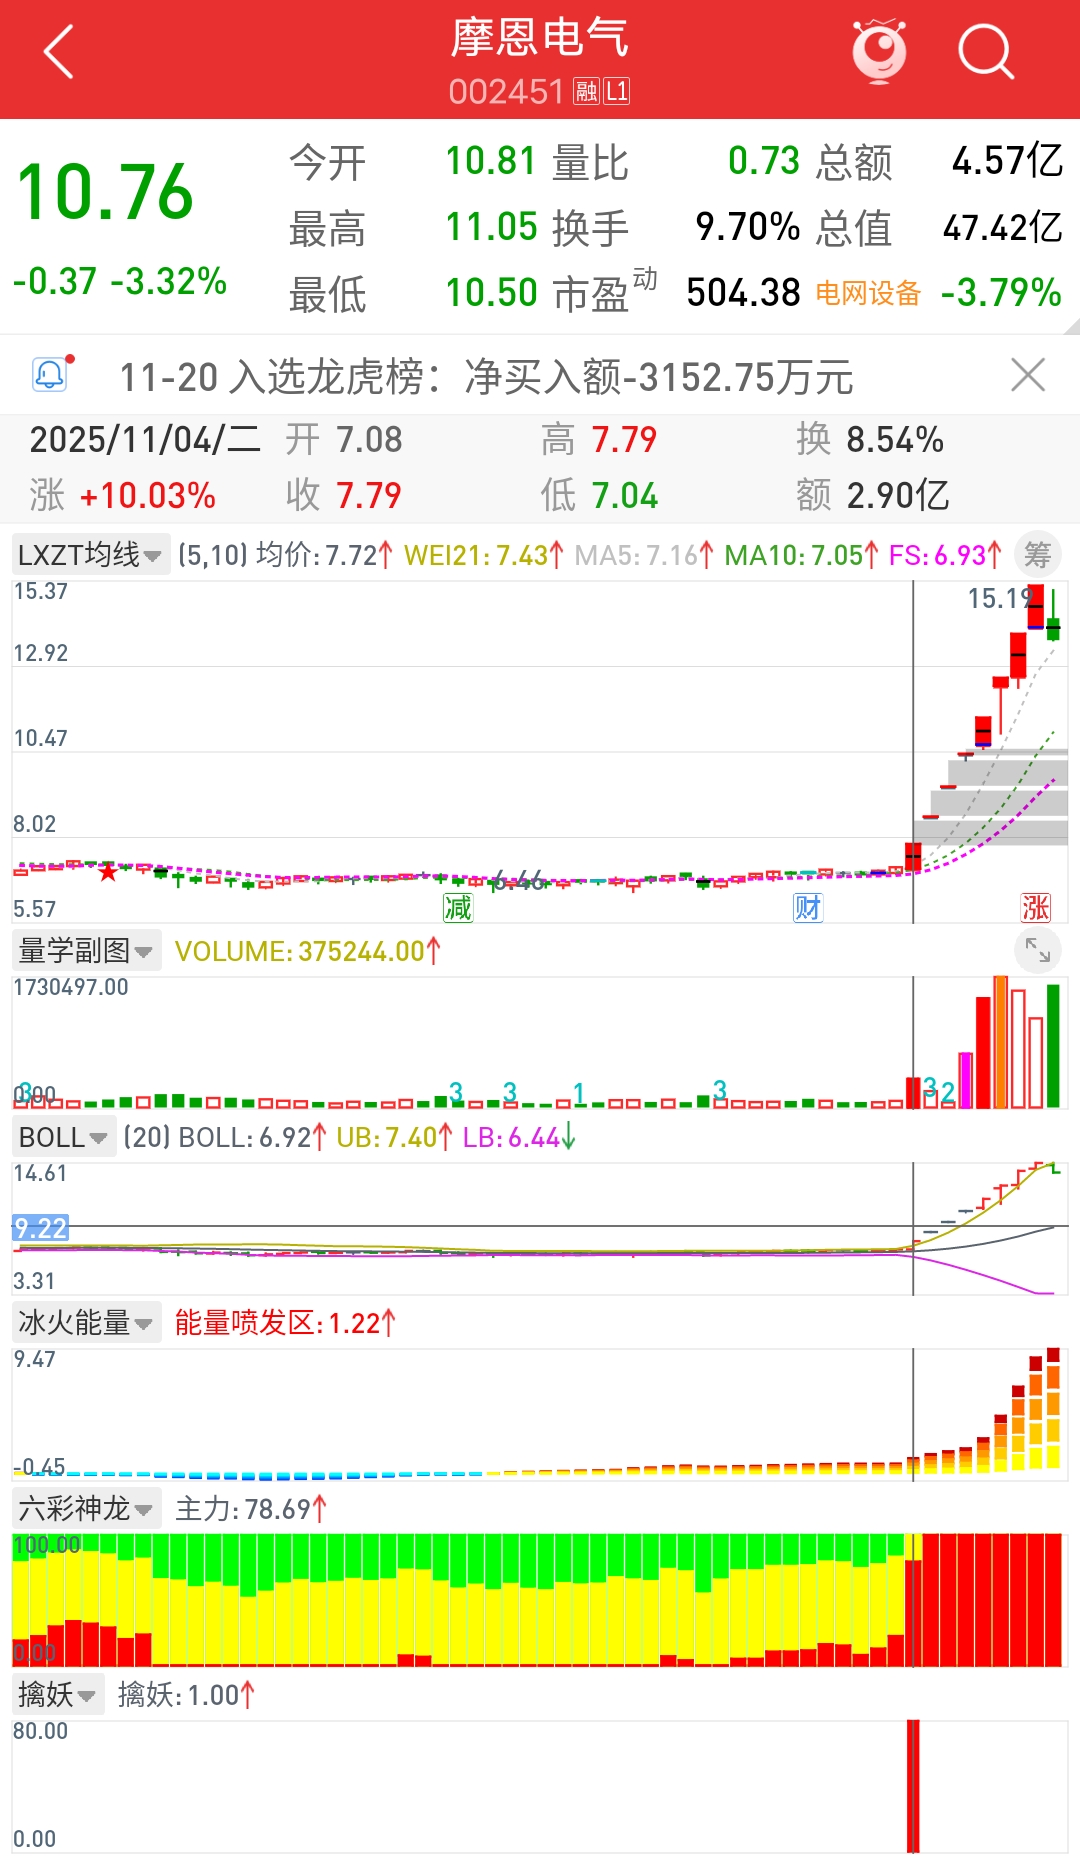This screenshot has height=1866, width=1080.
Task: Open the notification bell icon
Action: point(51,375)
